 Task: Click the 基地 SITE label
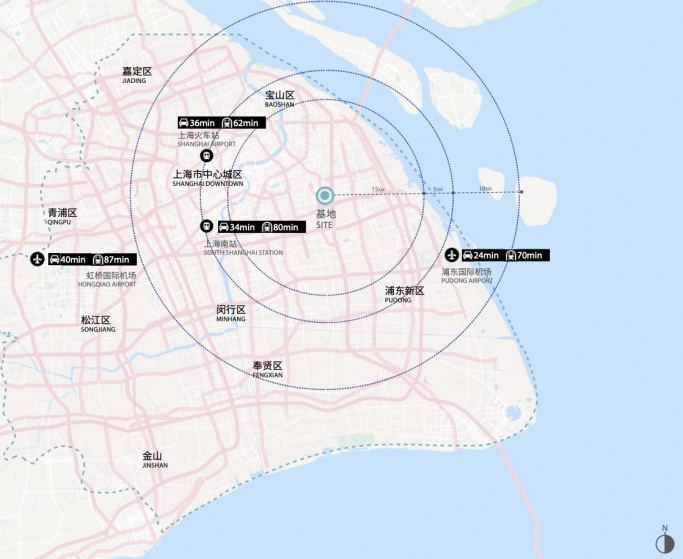click(x=325, y=219)
